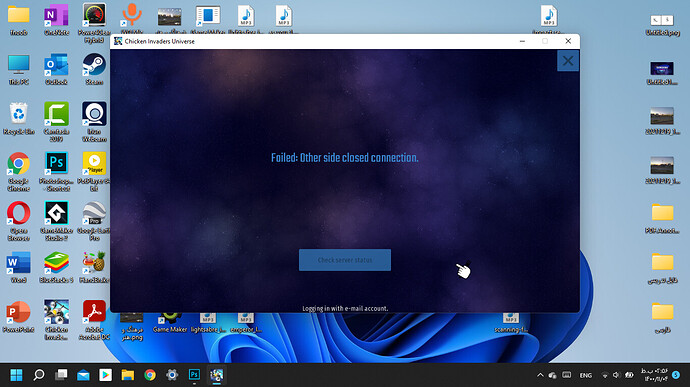690x387 pixels.
Task: Select the GameMaker Studio 2 shortcut
Action: pyautogui.click(x=56, y=221)
